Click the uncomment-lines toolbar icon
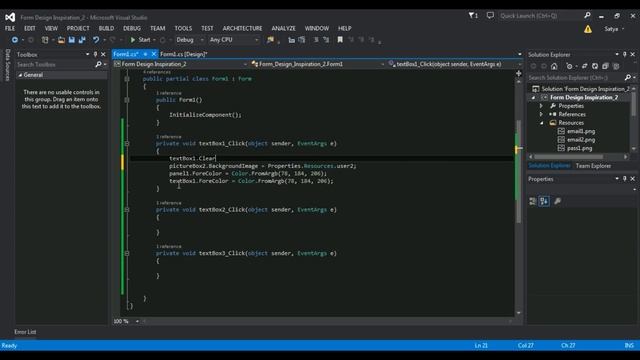This screenshot has width=640, height=360. [x=326, y=40]
